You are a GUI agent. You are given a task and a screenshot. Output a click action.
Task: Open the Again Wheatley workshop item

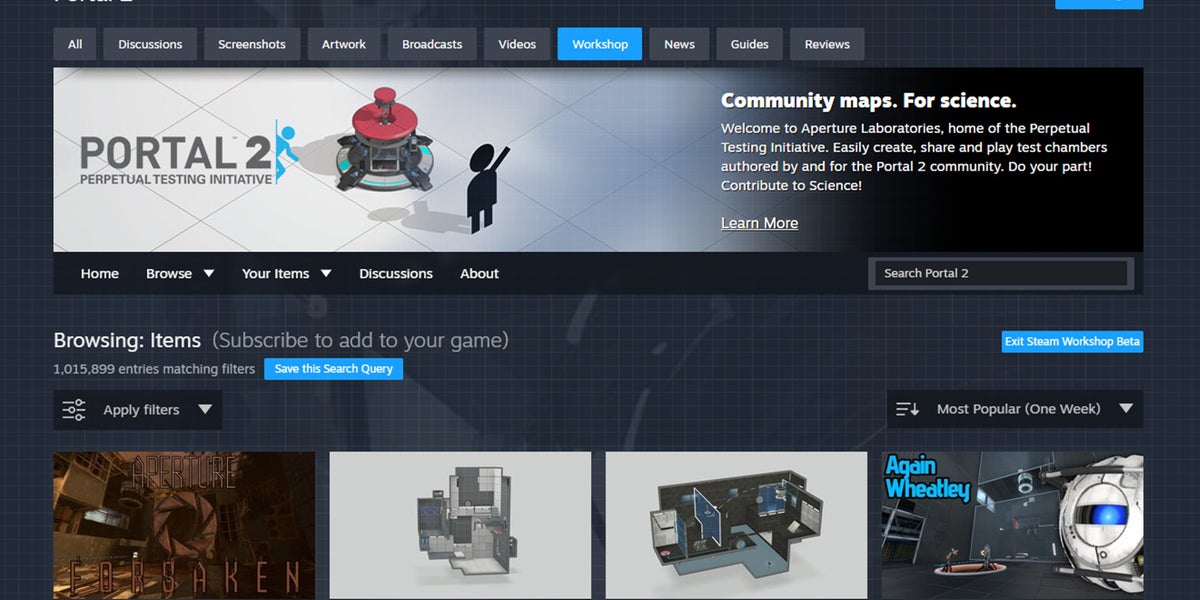pos(1012,526)
